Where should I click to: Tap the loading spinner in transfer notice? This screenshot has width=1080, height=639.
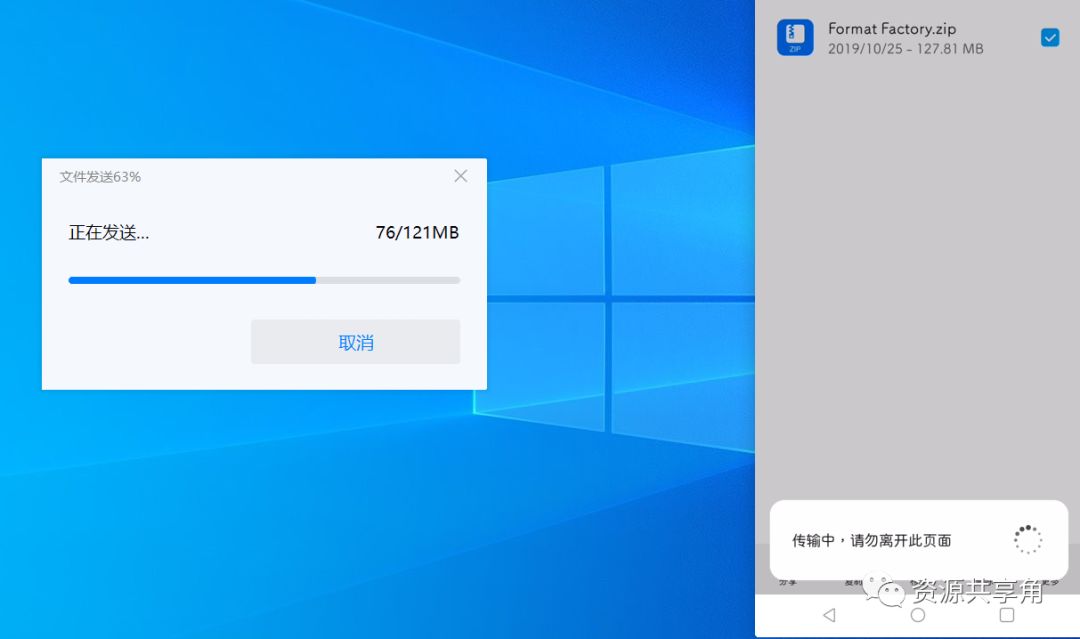[x=1028, y=540]
